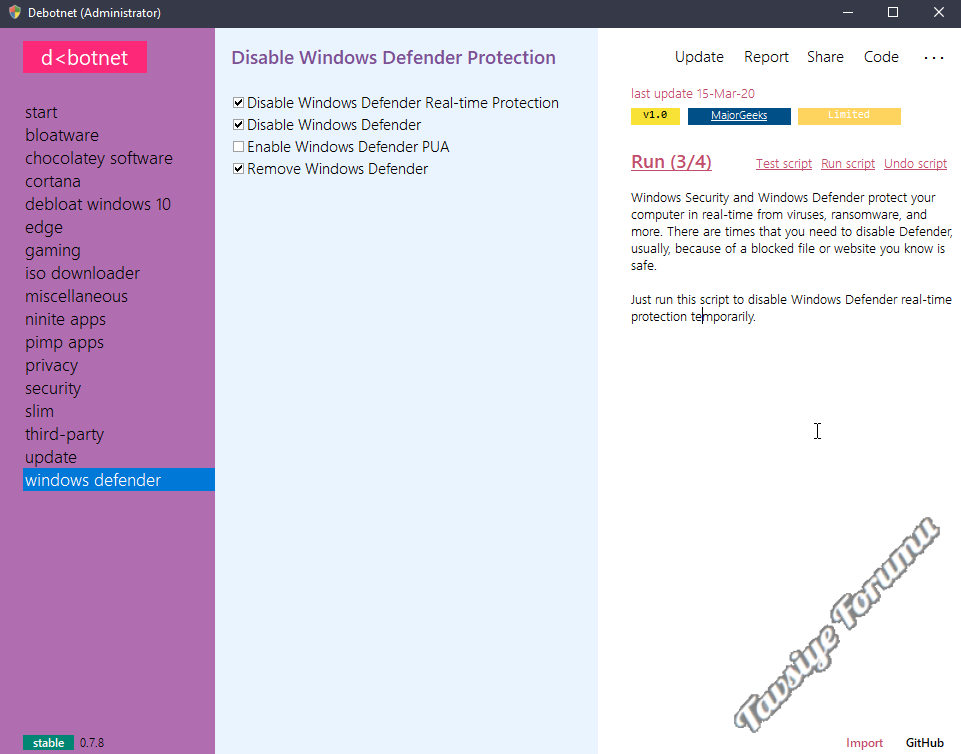
Task: Click the d<botnet pink logo
Action: pyautogui.click(x=85, y=57)
